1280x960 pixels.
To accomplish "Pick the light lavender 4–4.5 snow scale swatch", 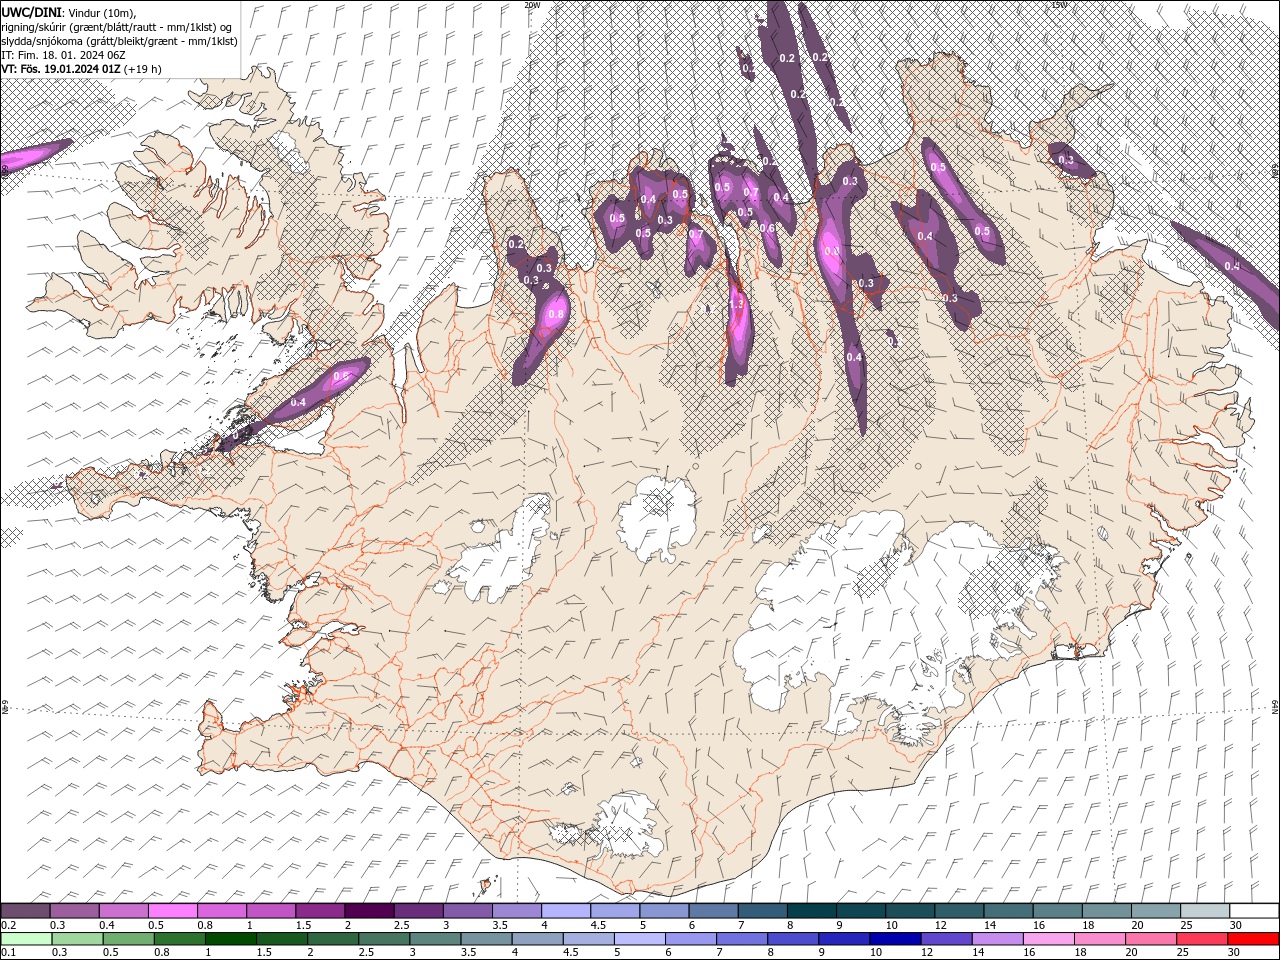I will point(566,911).
